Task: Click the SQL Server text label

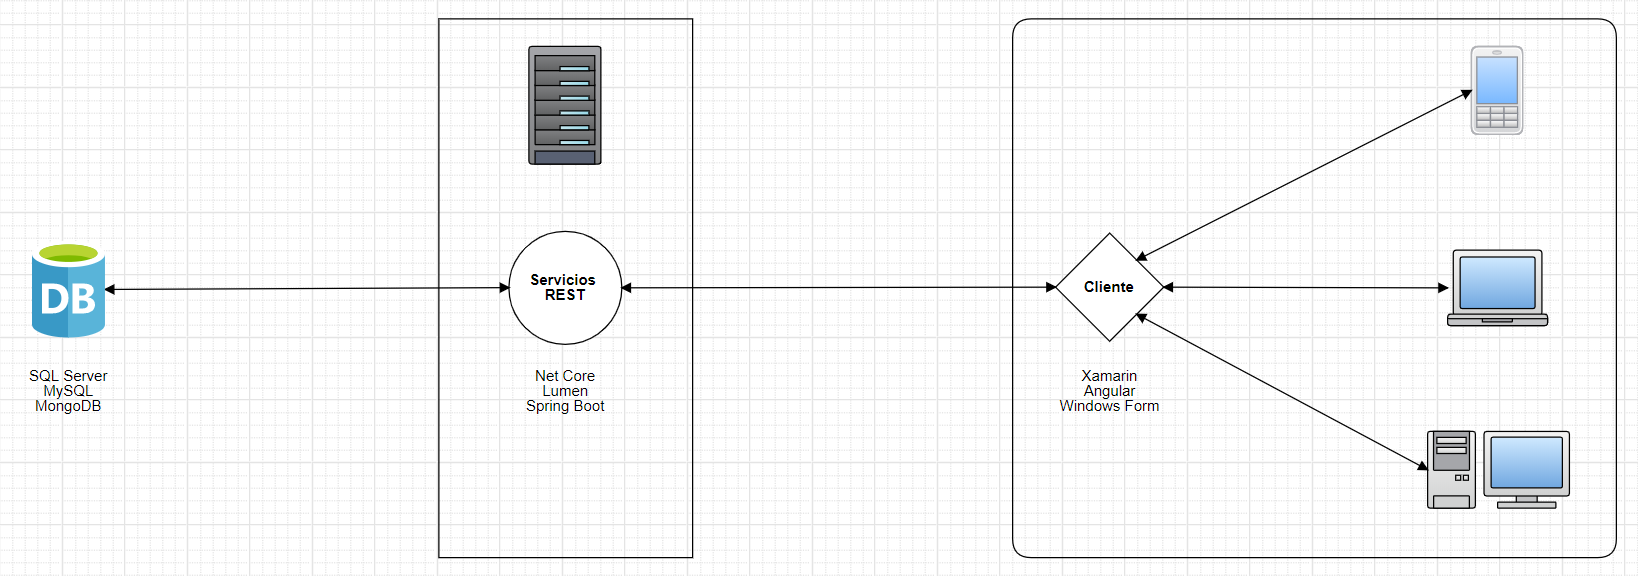Action: [68, 376]
